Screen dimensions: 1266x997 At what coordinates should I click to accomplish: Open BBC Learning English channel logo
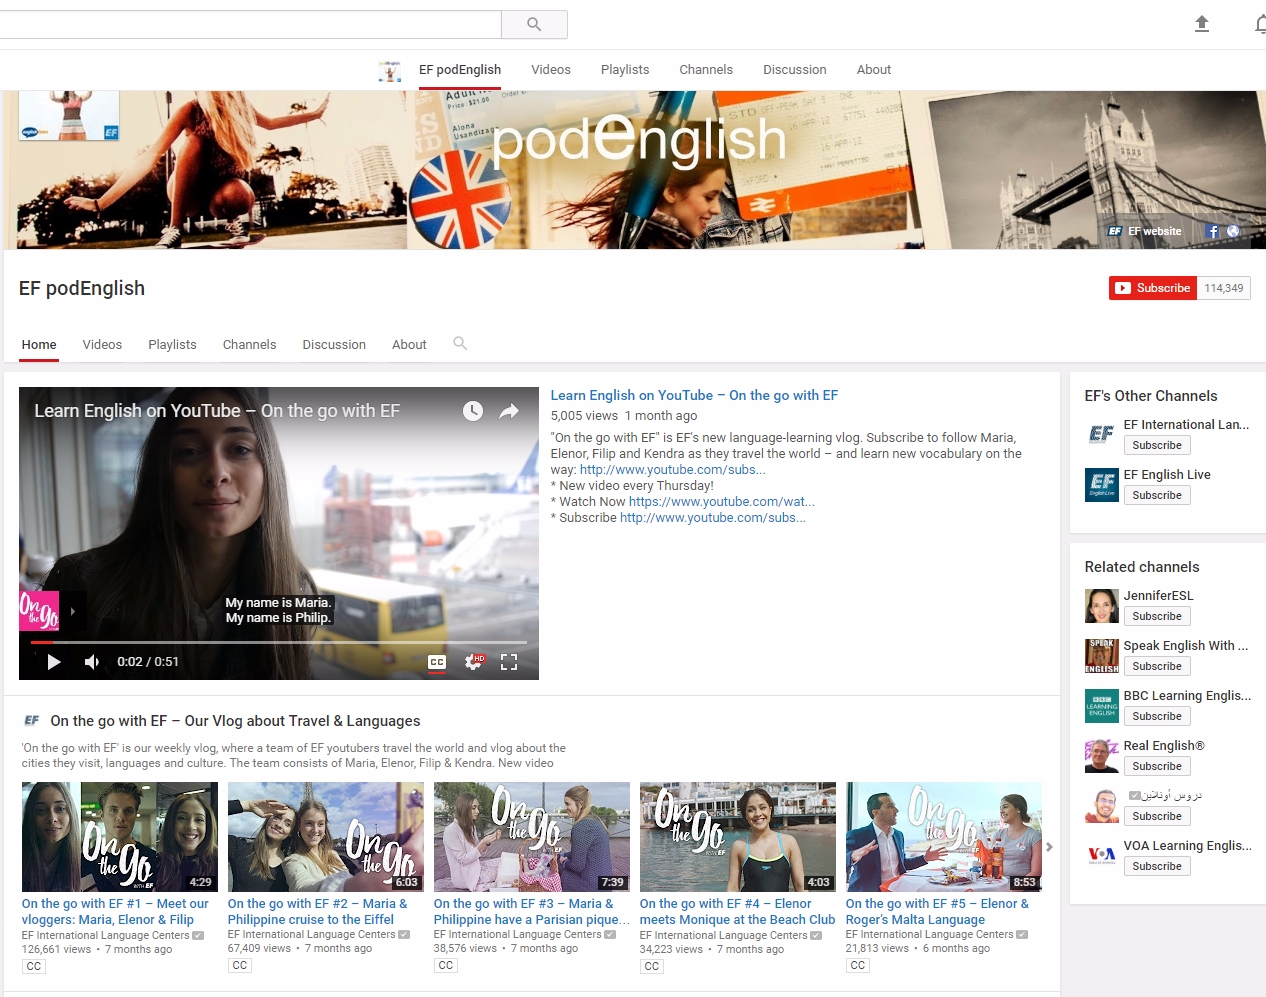pyautogui.click(x=1102, y=706)
